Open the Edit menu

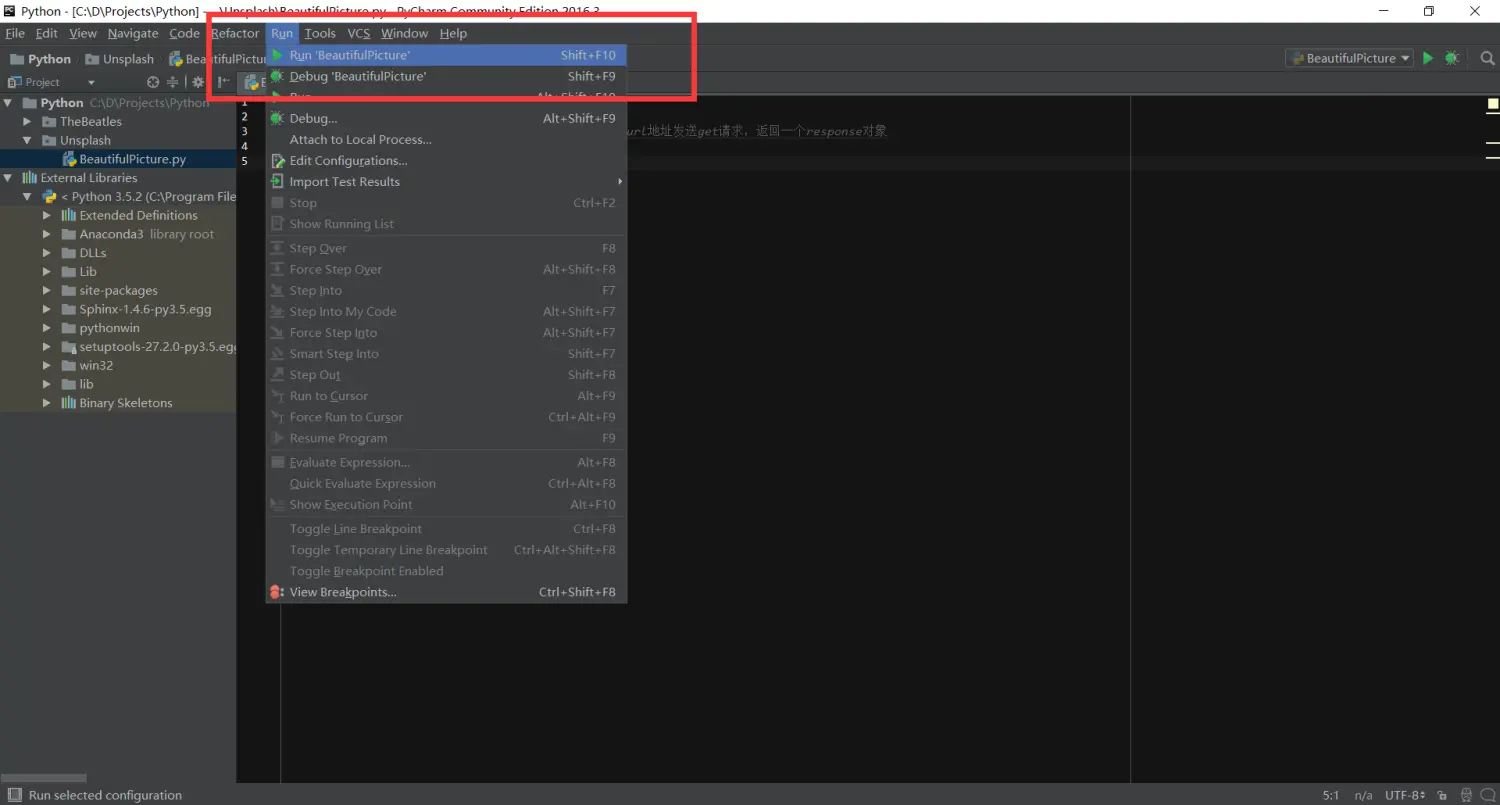[47, 33]
